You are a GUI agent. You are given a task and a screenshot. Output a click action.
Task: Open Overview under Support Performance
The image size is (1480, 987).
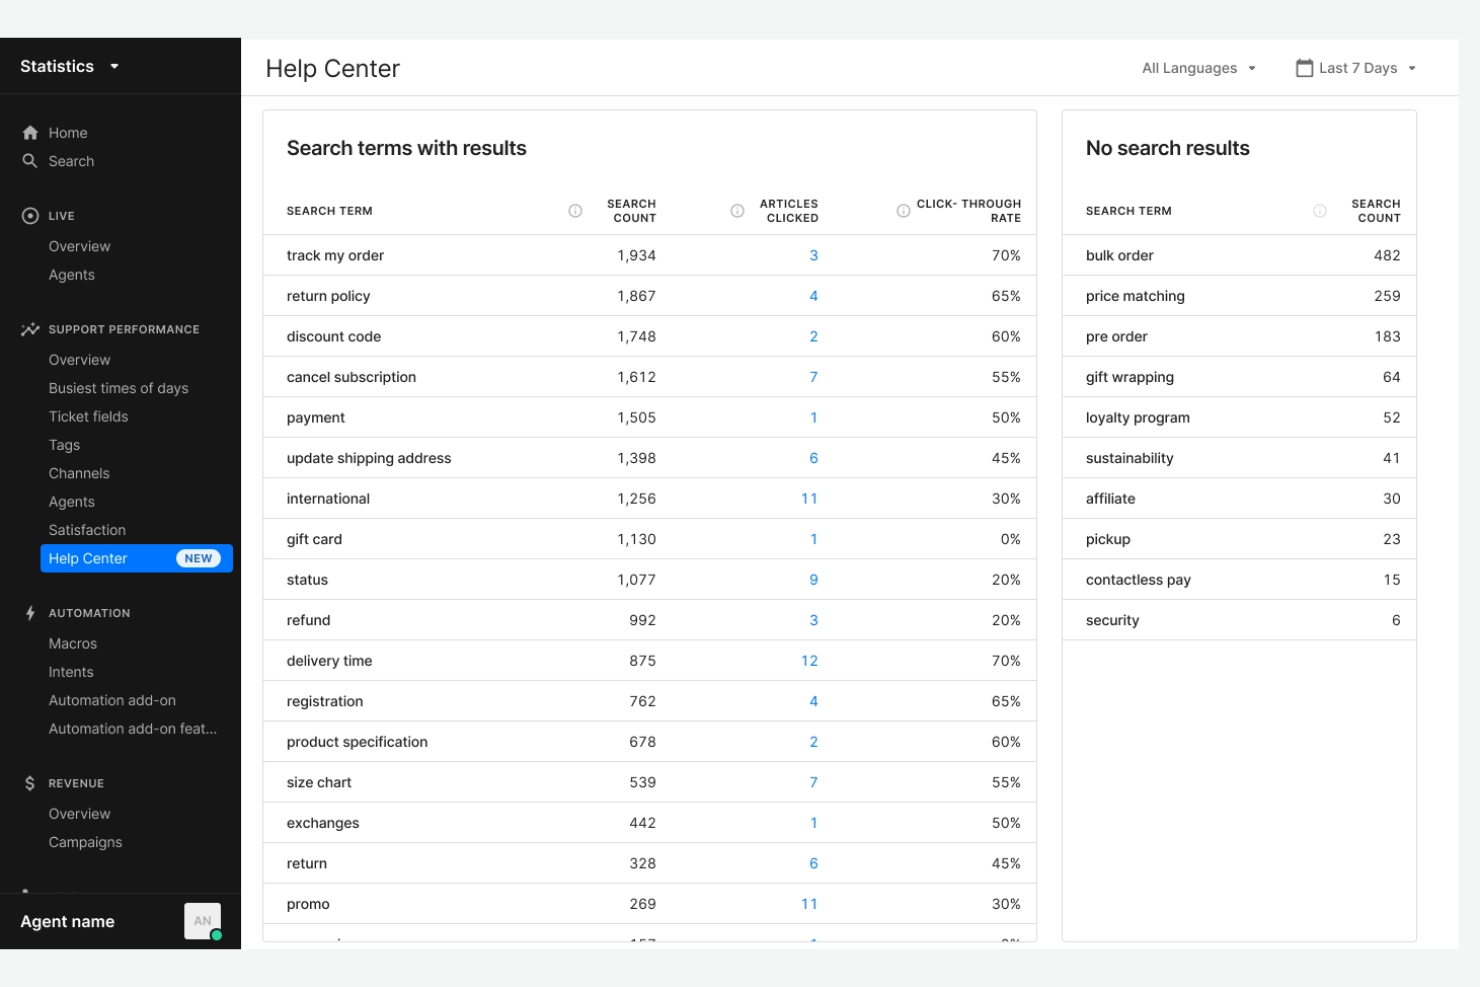coord(80,360)
